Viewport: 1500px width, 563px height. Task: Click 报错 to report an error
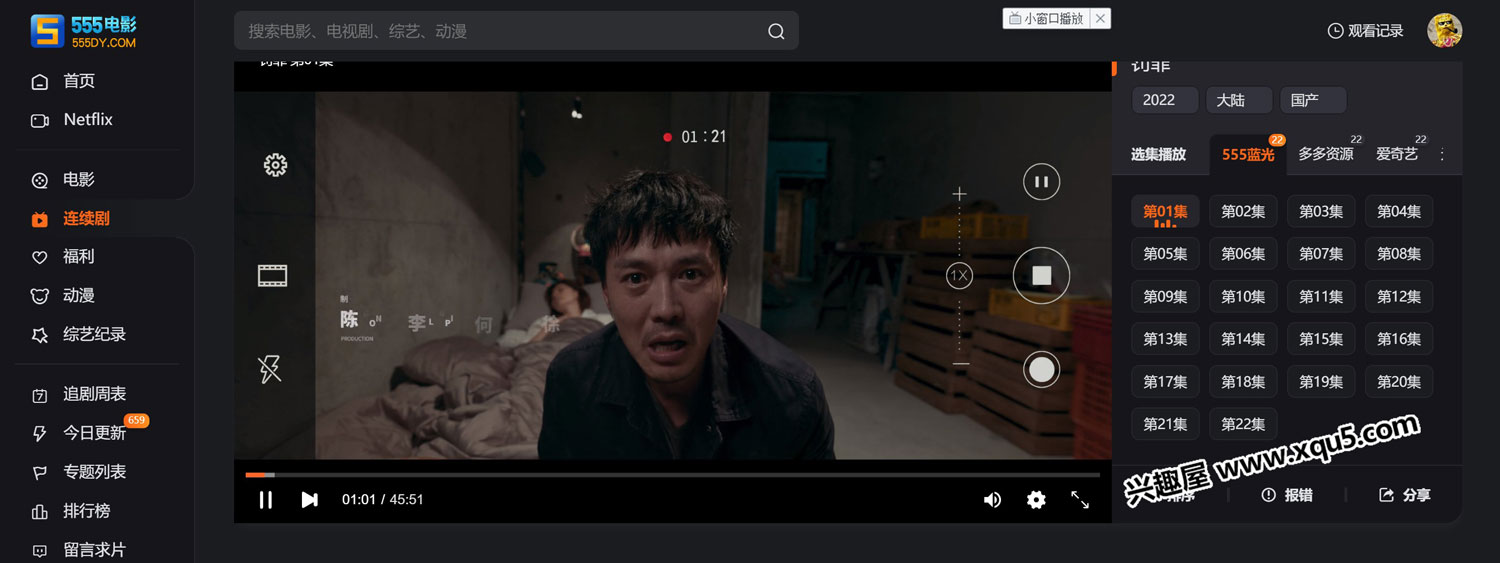[x=1287, y=495]
